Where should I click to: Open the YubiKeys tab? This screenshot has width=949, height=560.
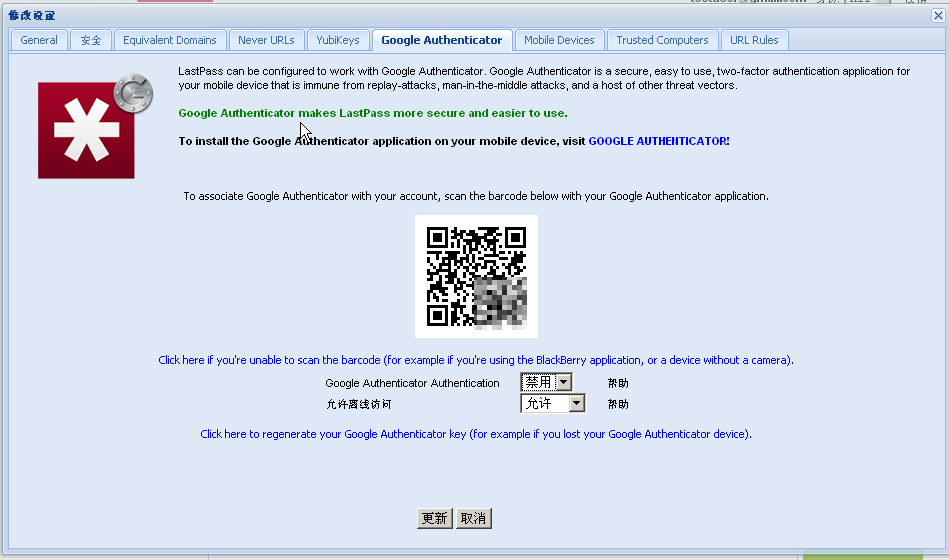point(338,40)
